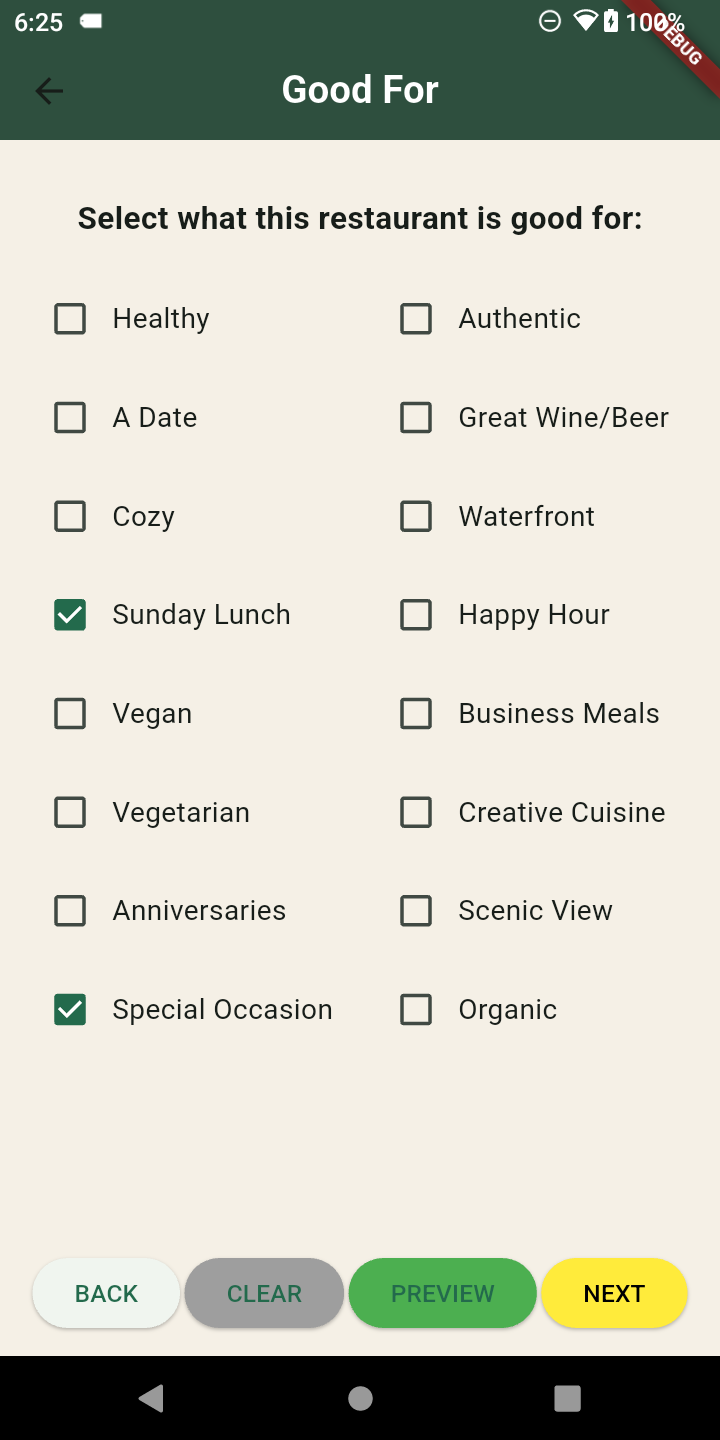The image size is (720, 1440).
Task: Uncheck the Special Occasion option
Action: (x=70, y=1010)
